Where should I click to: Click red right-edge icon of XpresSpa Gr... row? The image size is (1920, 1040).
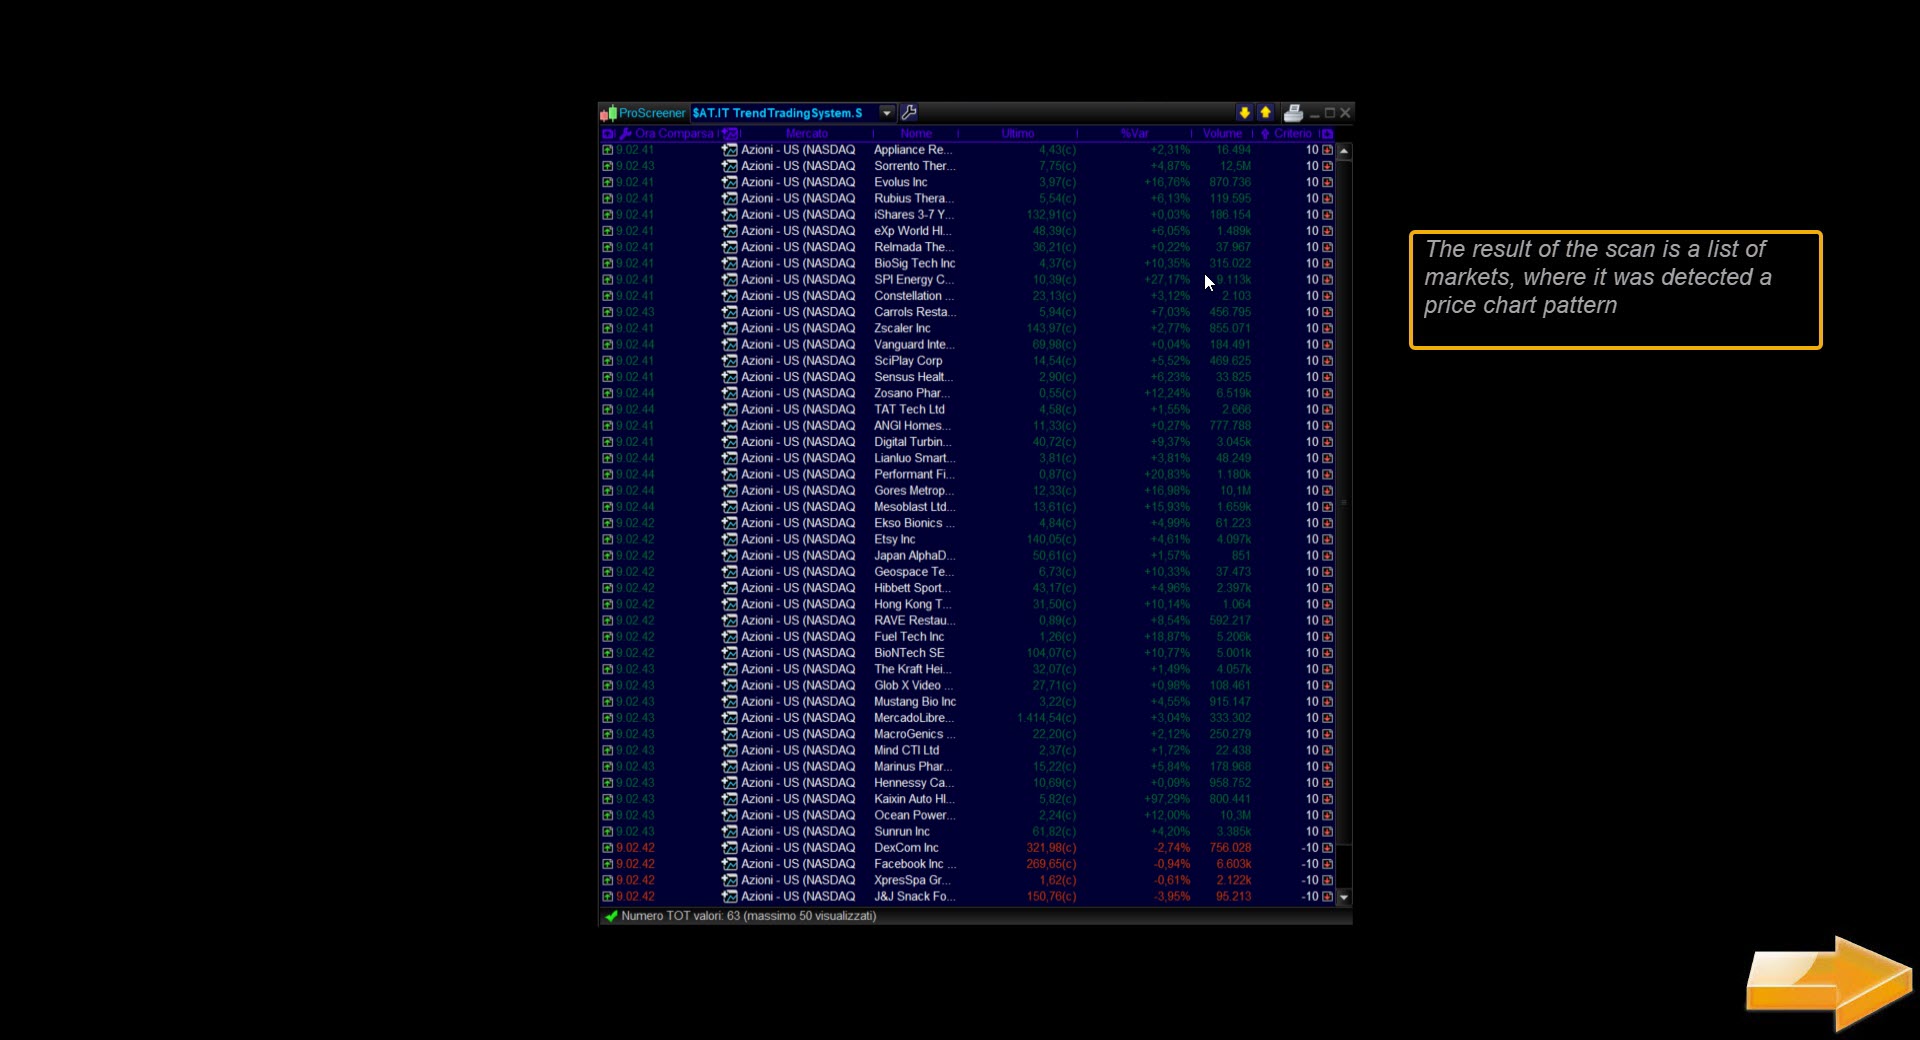(1327, 880)
